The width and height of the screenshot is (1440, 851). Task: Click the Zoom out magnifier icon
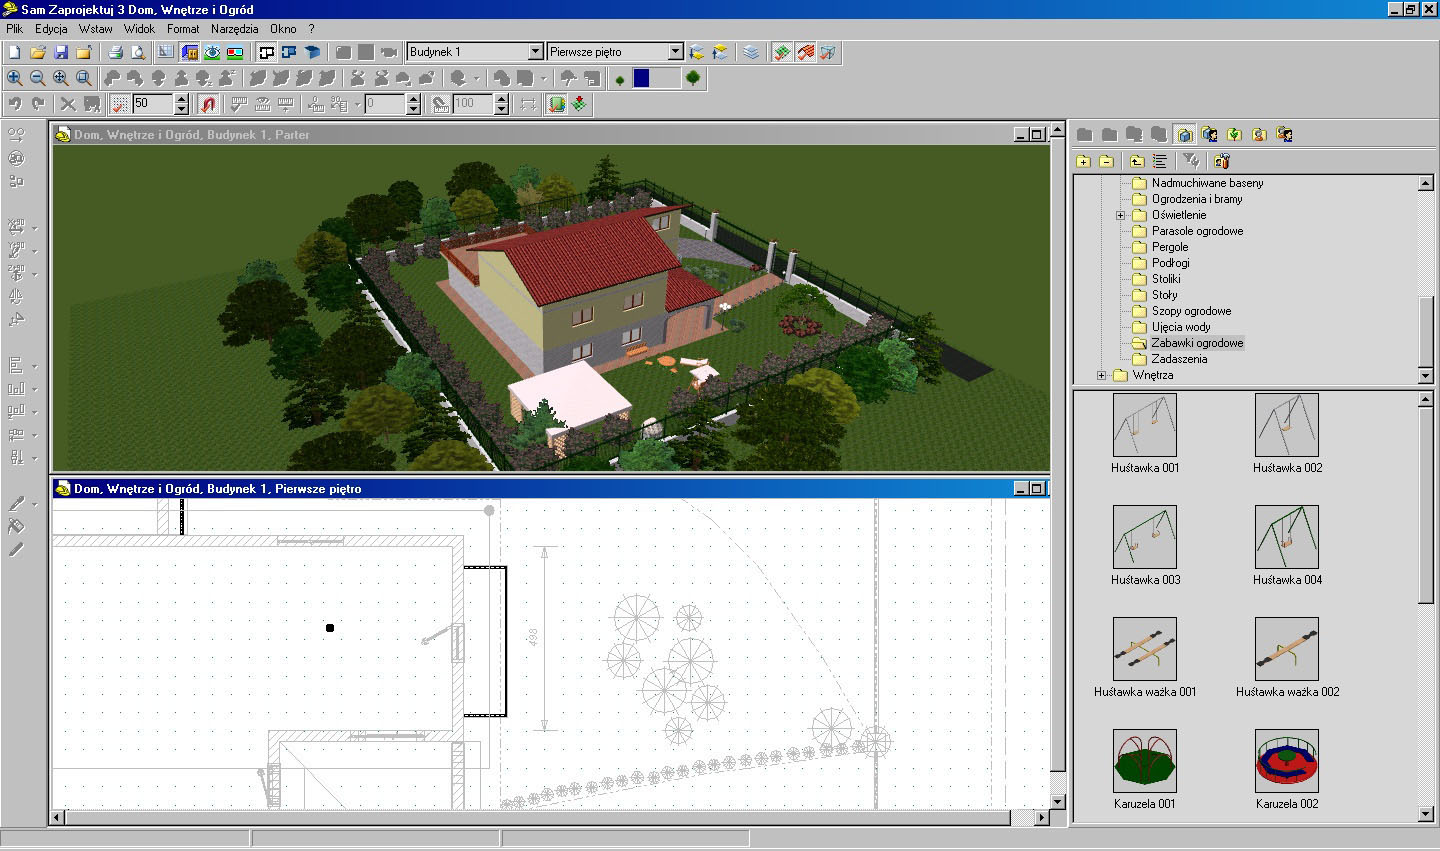click(38, 78)
